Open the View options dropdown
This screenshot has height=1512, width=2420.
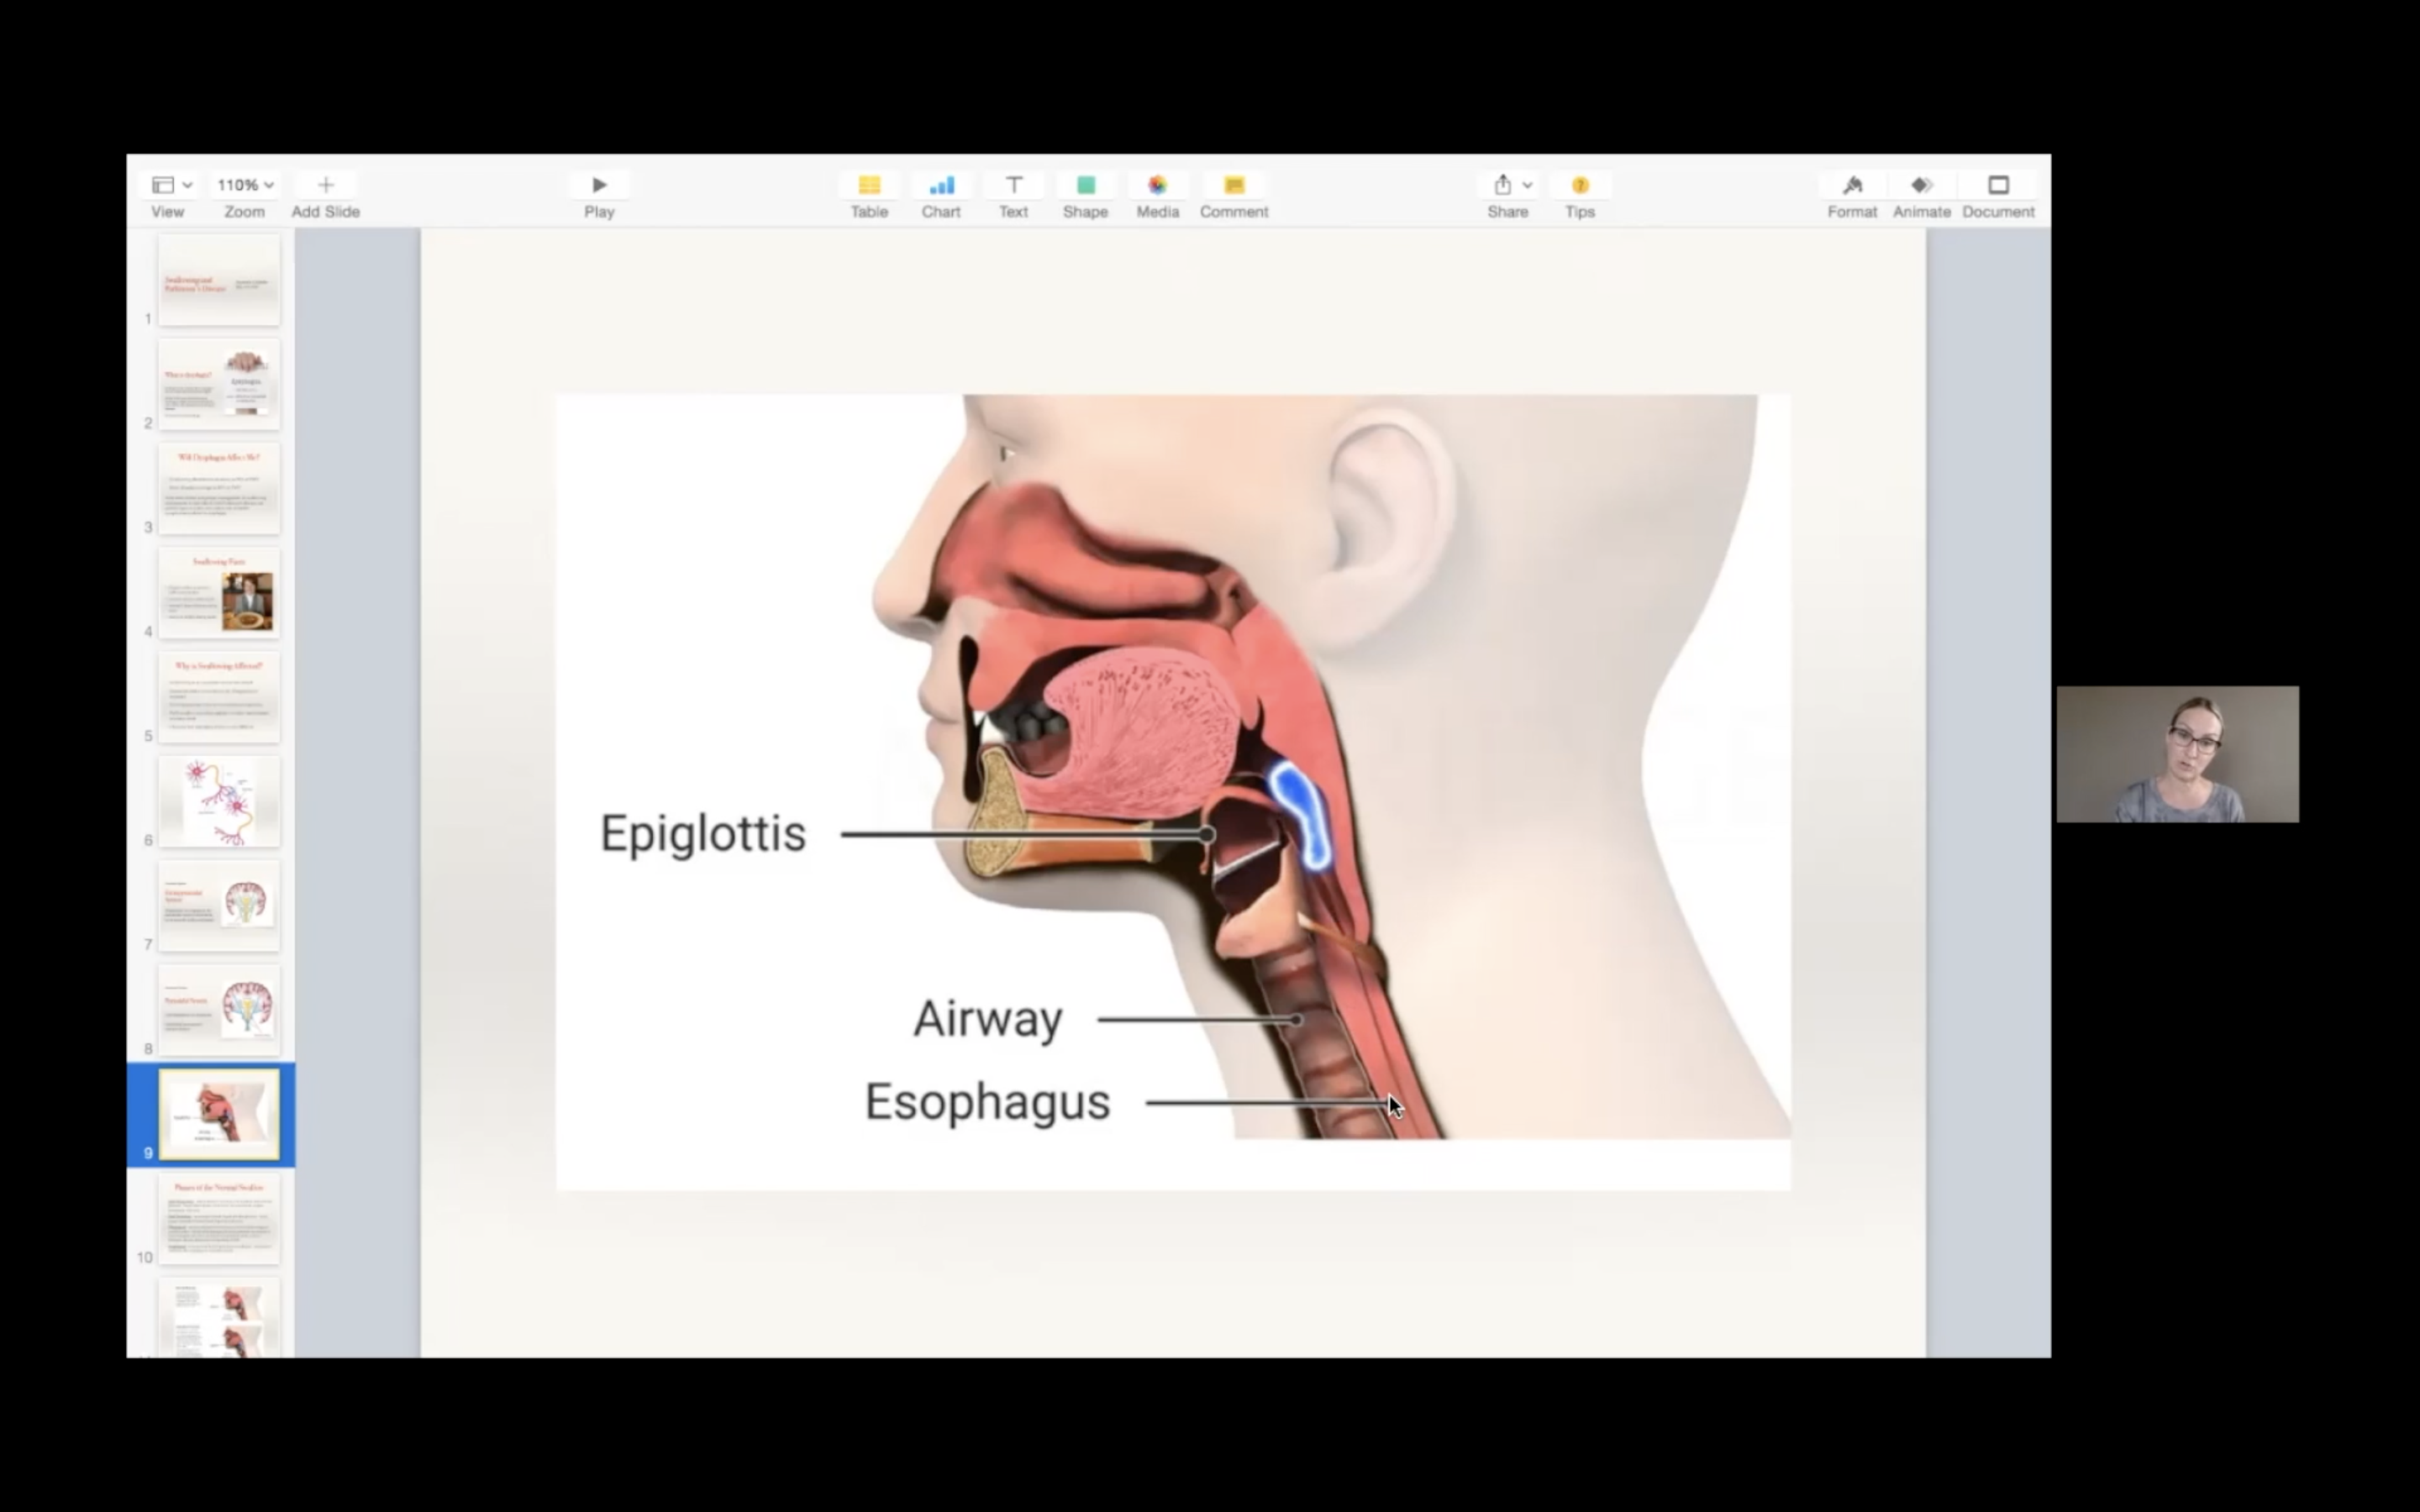pyautogui.click(x=169, y=184)
